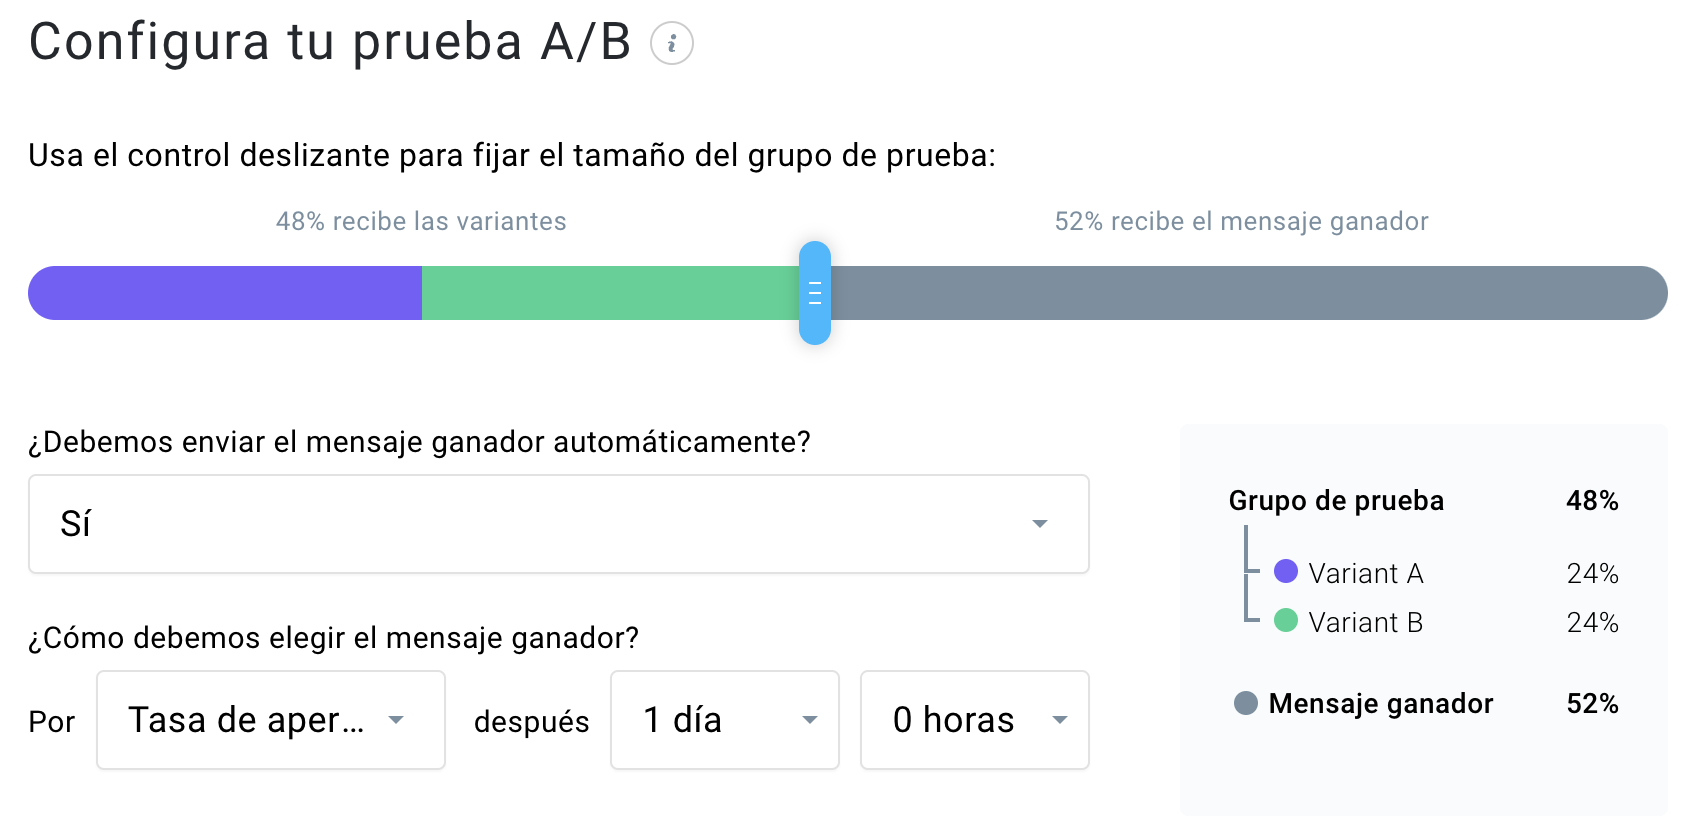Screen dimensions: 1702x832
Task: Click the purple Variant A dot
Action: click(x=1288, y=573)
